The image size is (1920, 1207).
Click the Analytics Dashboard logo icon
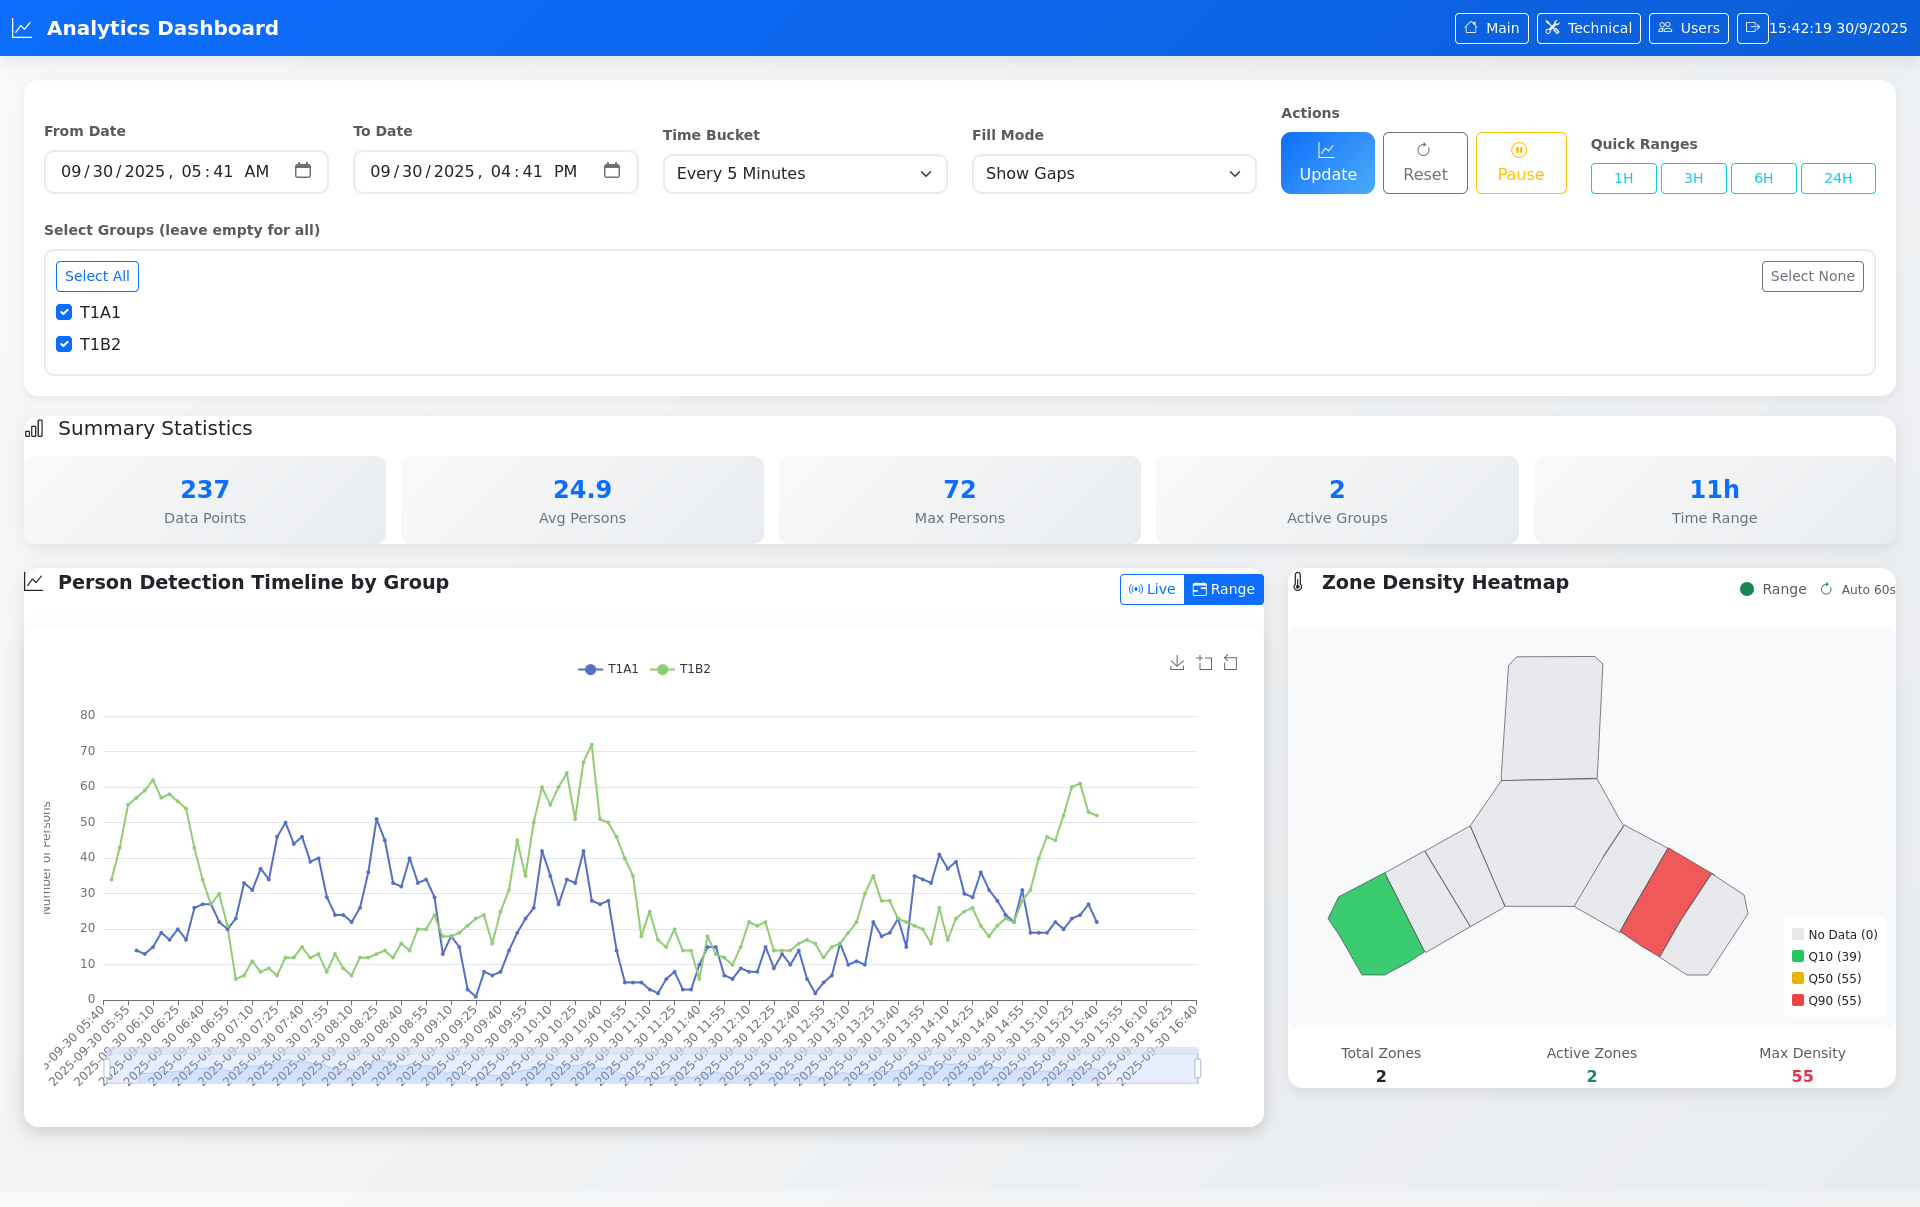tap(22, 28)
